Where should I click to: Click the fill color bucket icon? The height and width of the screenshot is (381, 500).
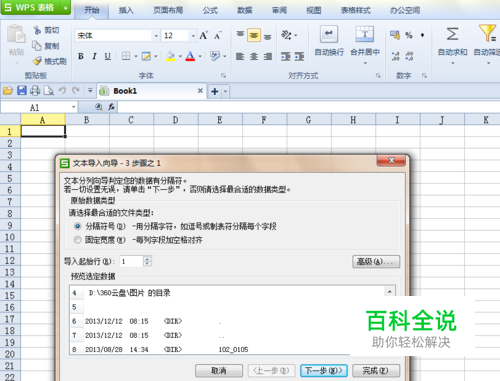(170, 56)
